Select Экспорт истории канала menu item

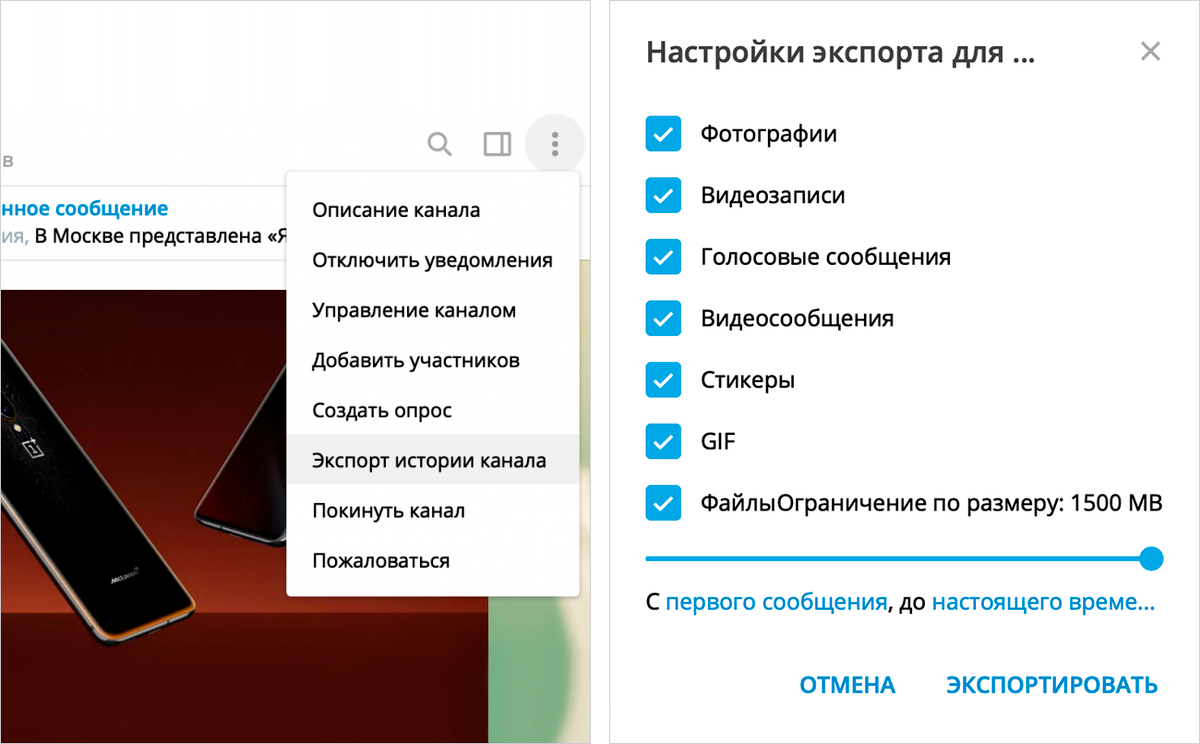pyautogui.click(x=429, y=461)
